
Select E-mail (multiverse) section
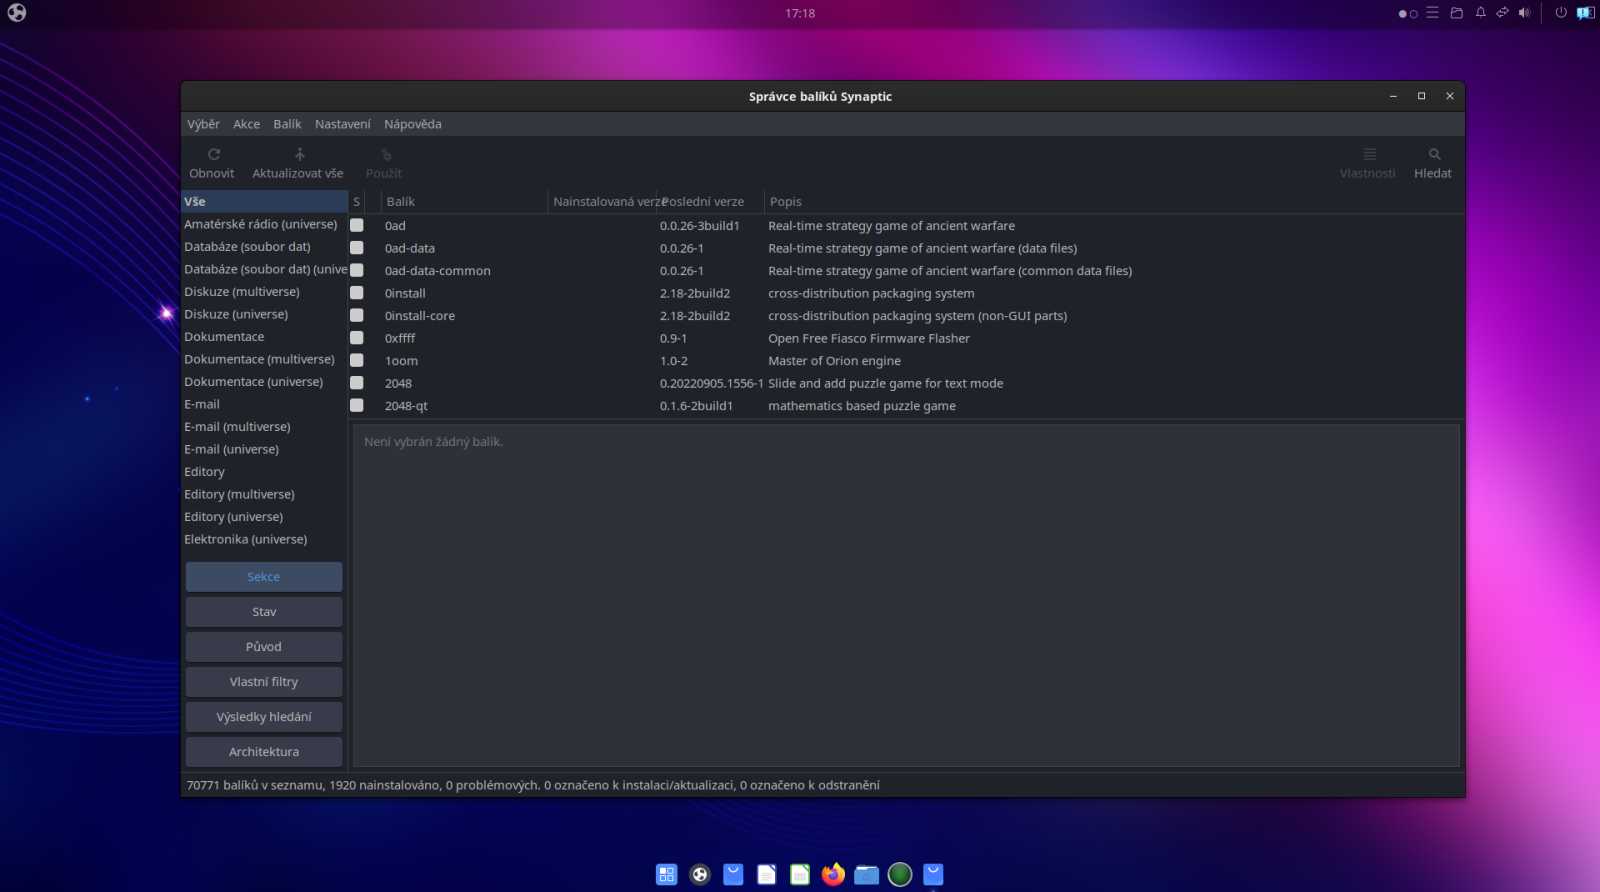point(264,427)
